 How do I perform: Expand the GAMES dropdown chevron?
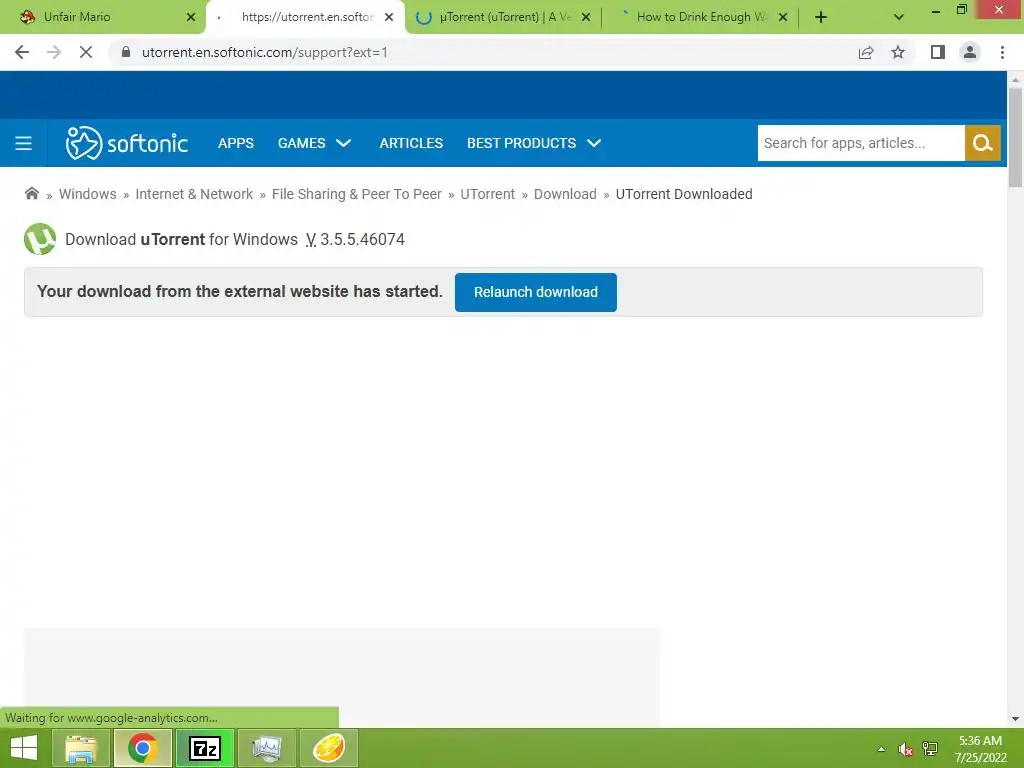click(344, 143)
